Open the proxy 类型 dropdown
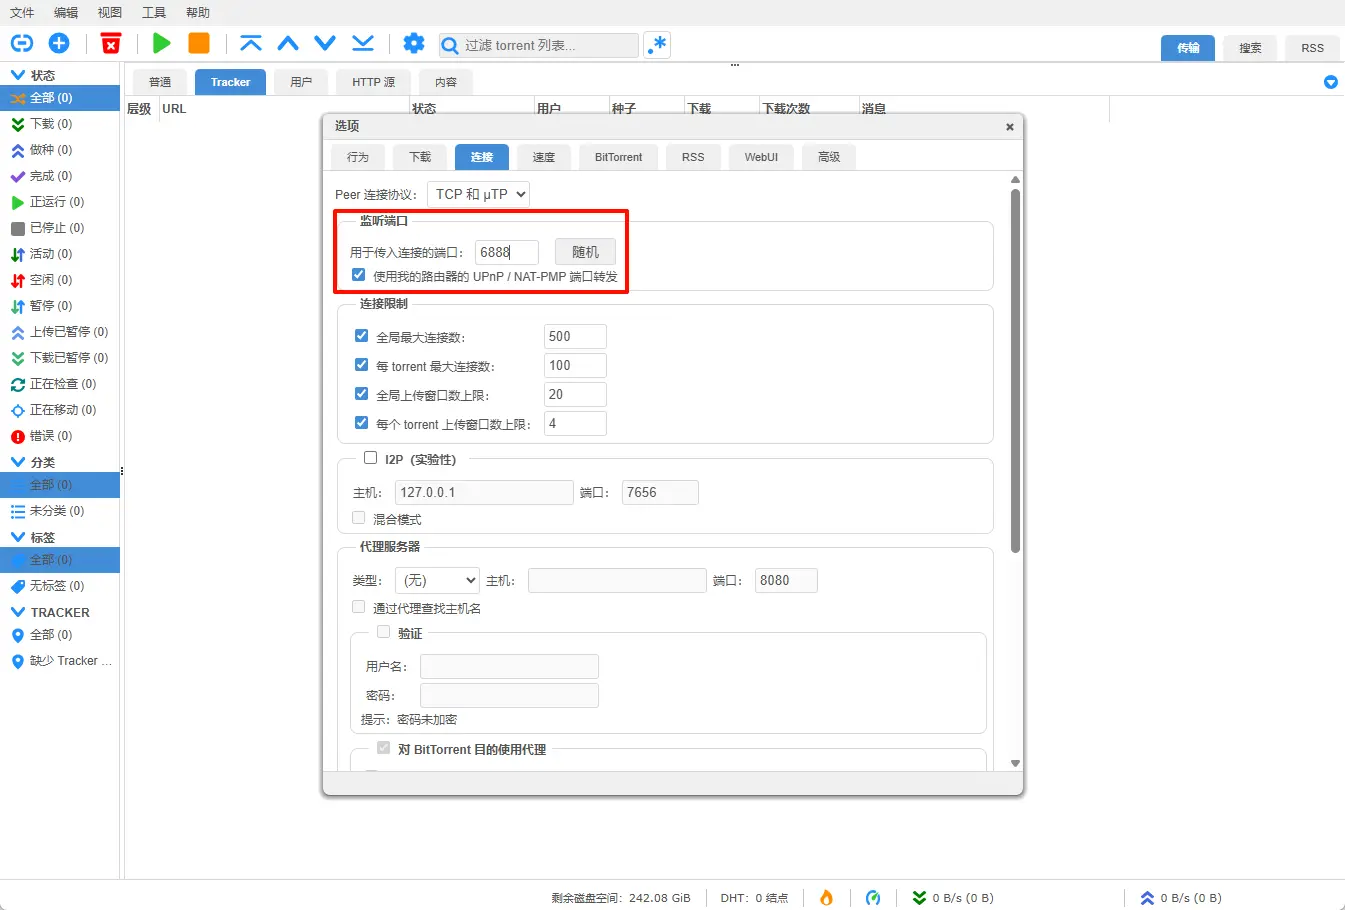Viewport: 1345px width, 910px height. click(x=438, y=580)
